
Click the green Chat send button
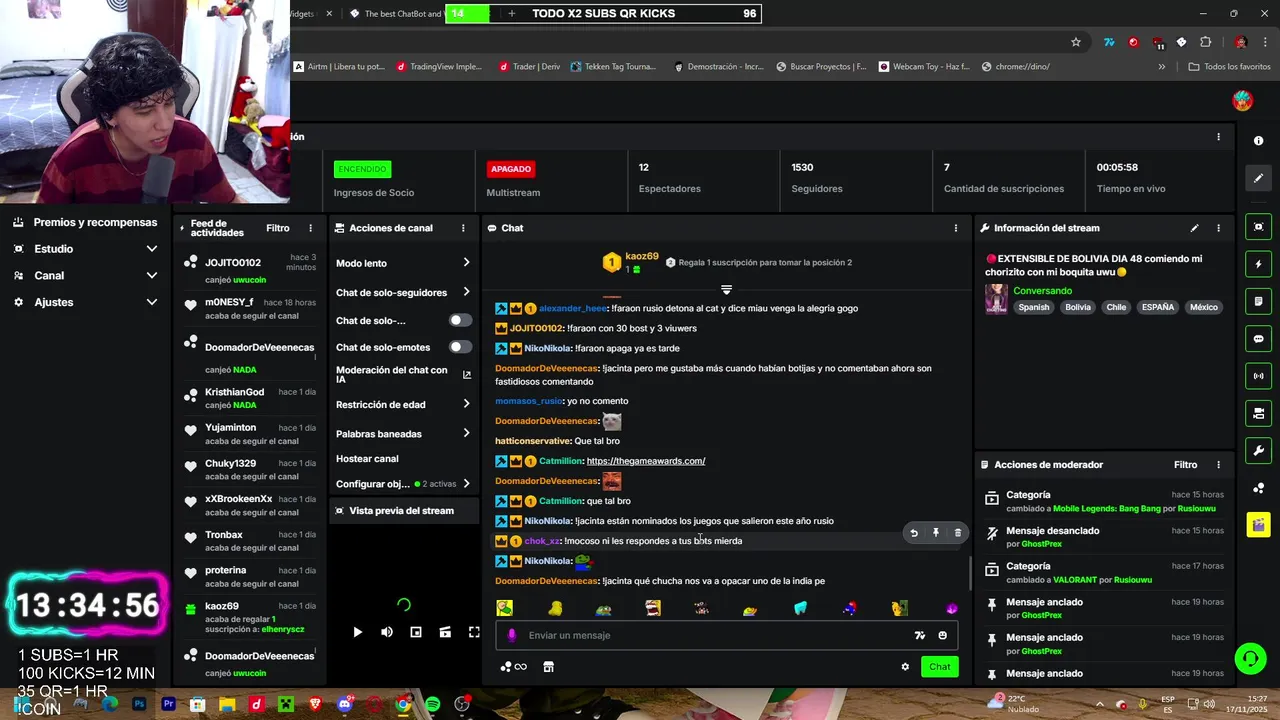pyautogui.click(x=940, y=667)
